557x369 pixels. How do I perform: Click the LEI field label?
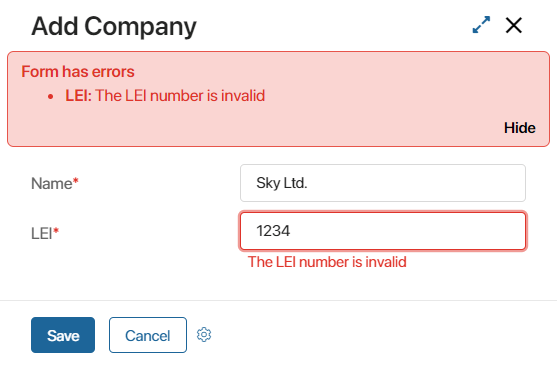coord(42,234)
